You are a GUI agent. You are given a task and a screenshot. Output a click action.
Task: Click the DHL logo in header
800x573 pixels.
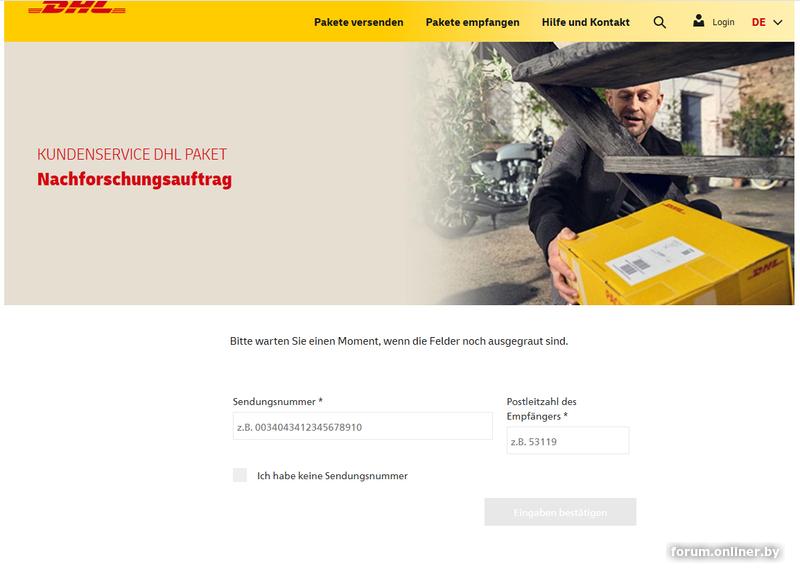tap(77, 7)
